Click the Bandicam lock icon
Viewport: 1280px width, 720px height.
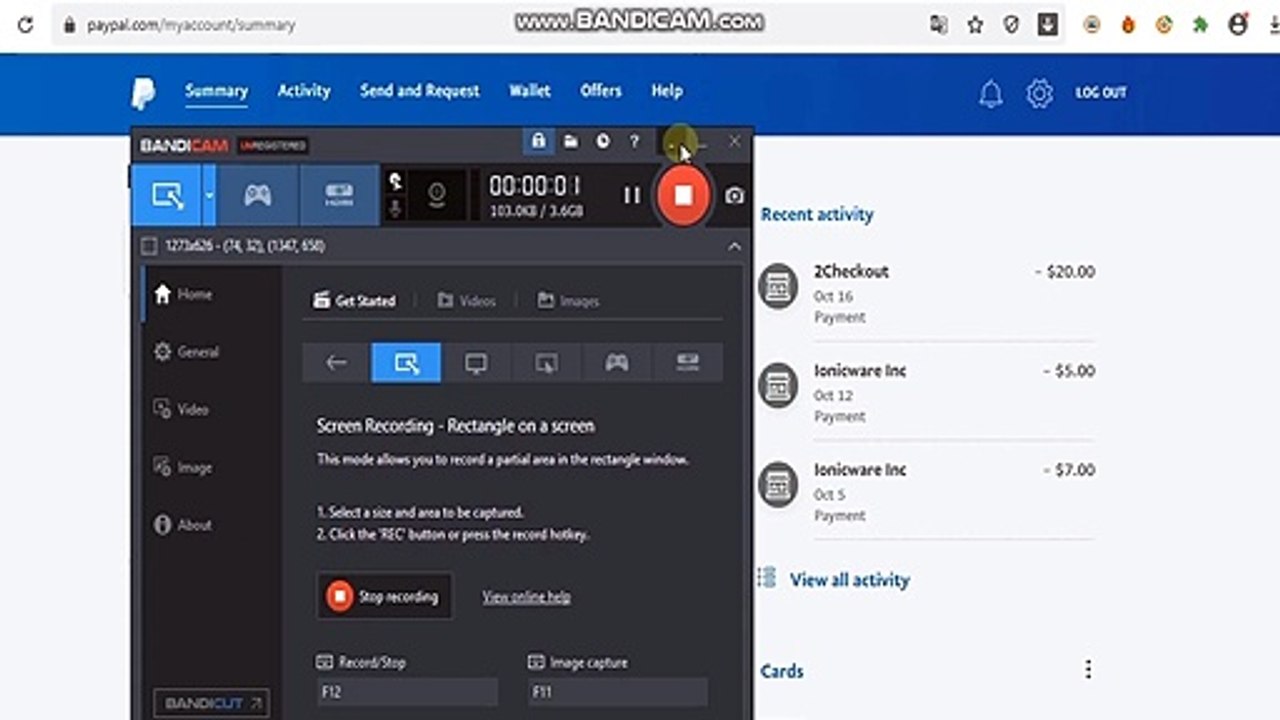click(538, 141)
